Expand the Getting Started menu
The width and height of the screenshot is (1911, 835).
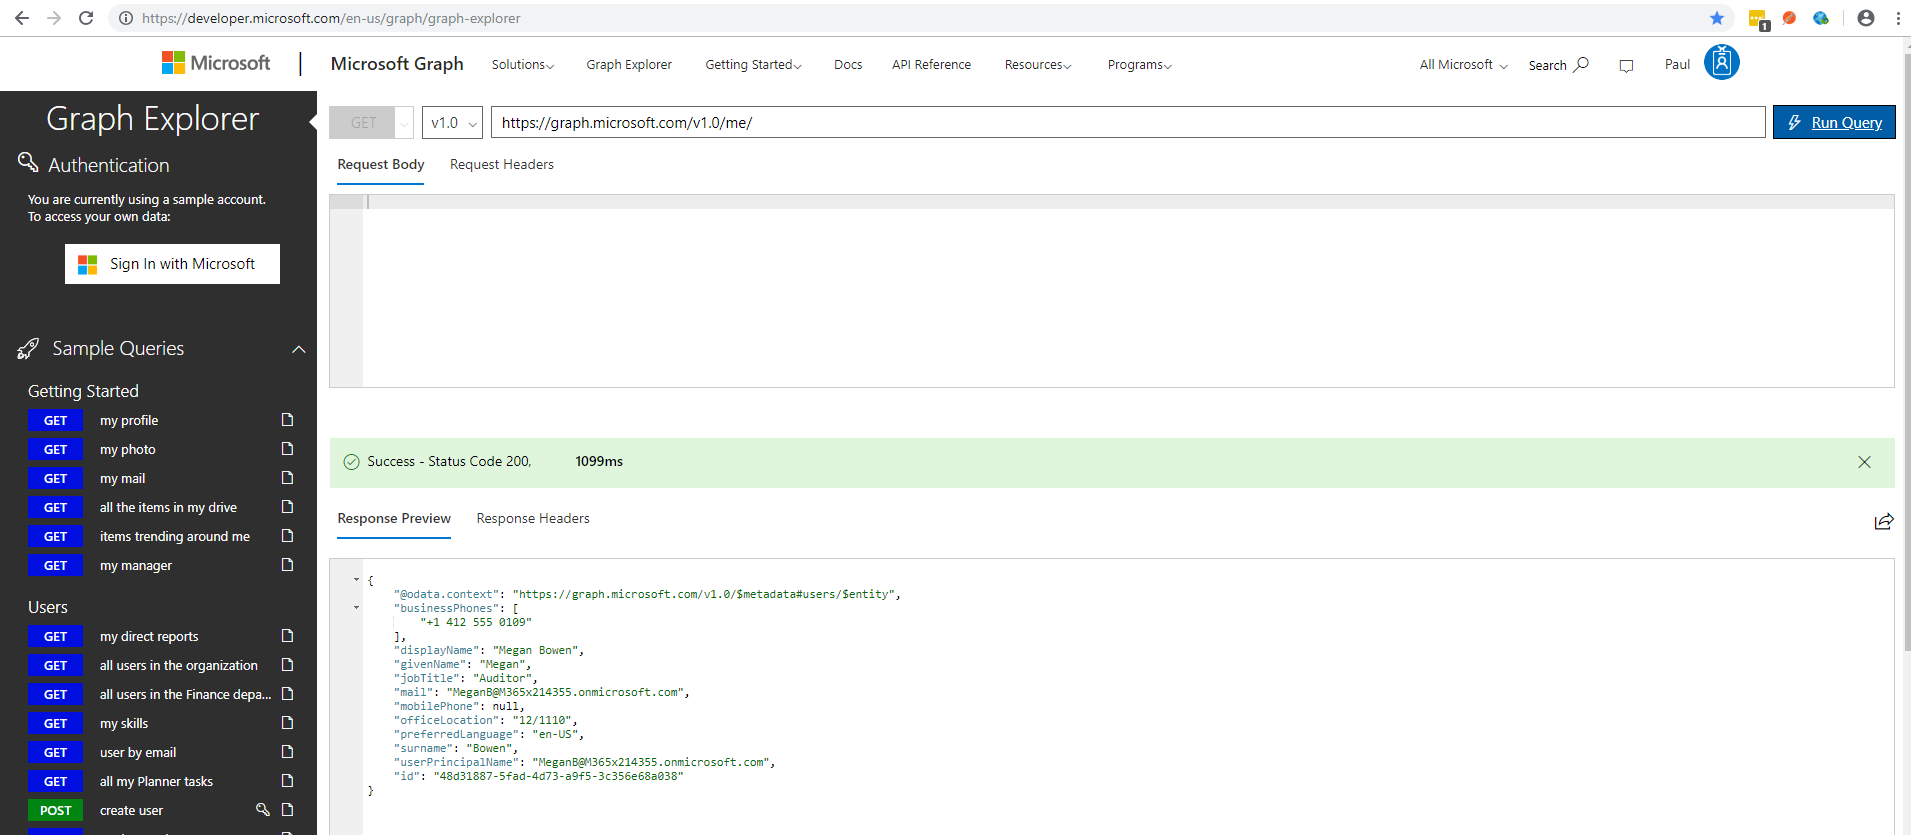coord(753,65)
